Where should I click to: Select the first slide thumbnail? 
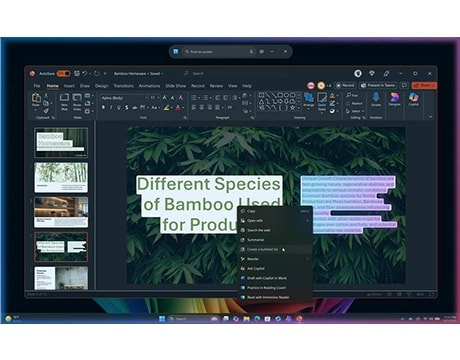pyautogui.click(x=61, y=143)
